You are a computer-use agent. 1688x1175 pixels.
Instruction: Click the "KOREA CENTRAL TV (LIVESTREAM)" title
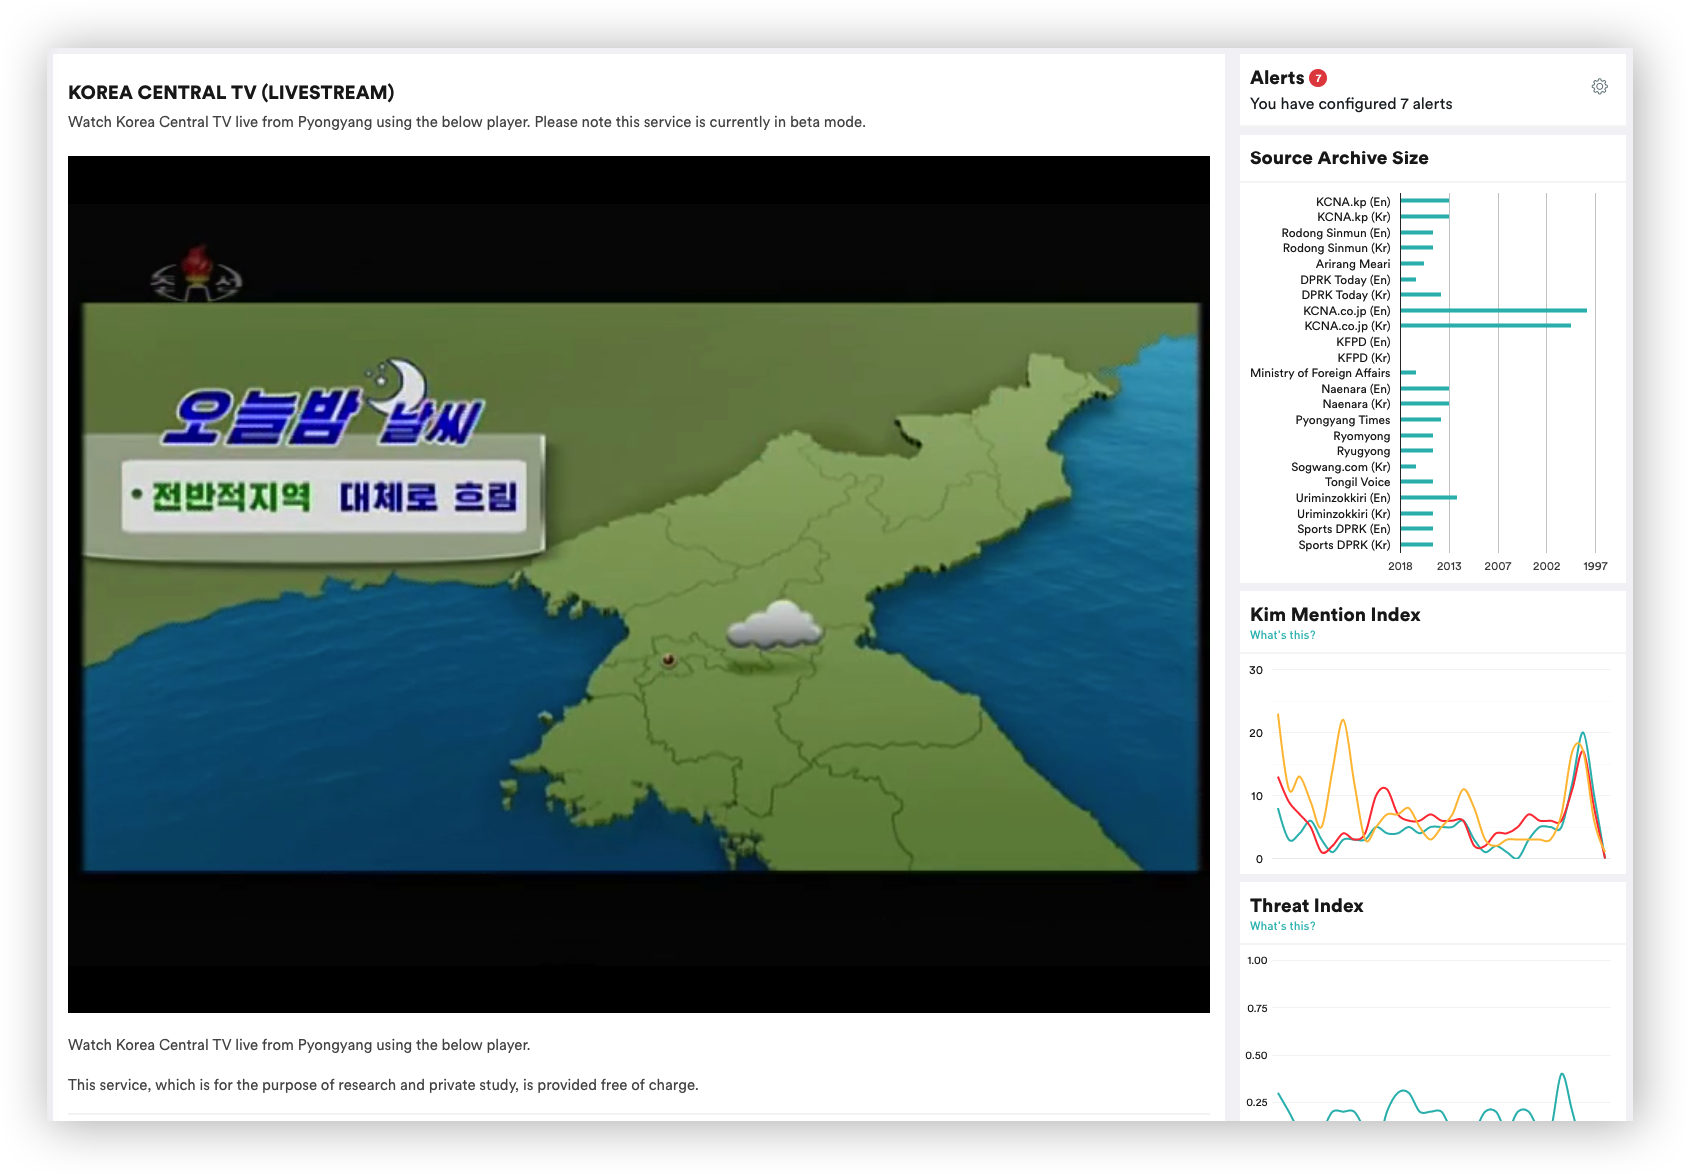click(231, 92)
